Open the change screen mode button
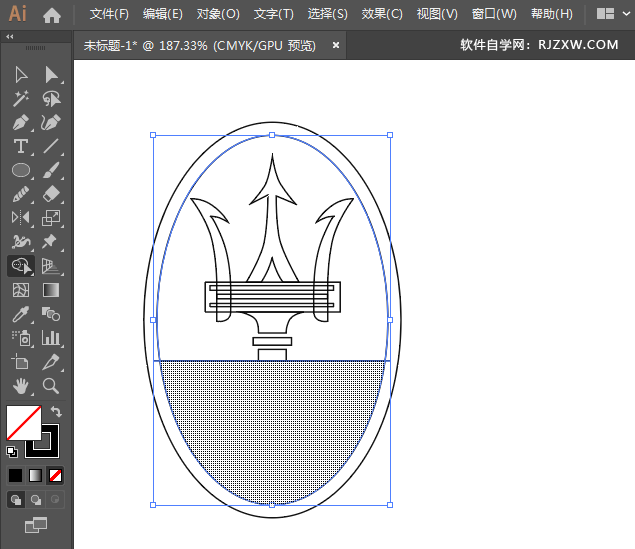The image size is (635, 549). [x=36, y=525]
